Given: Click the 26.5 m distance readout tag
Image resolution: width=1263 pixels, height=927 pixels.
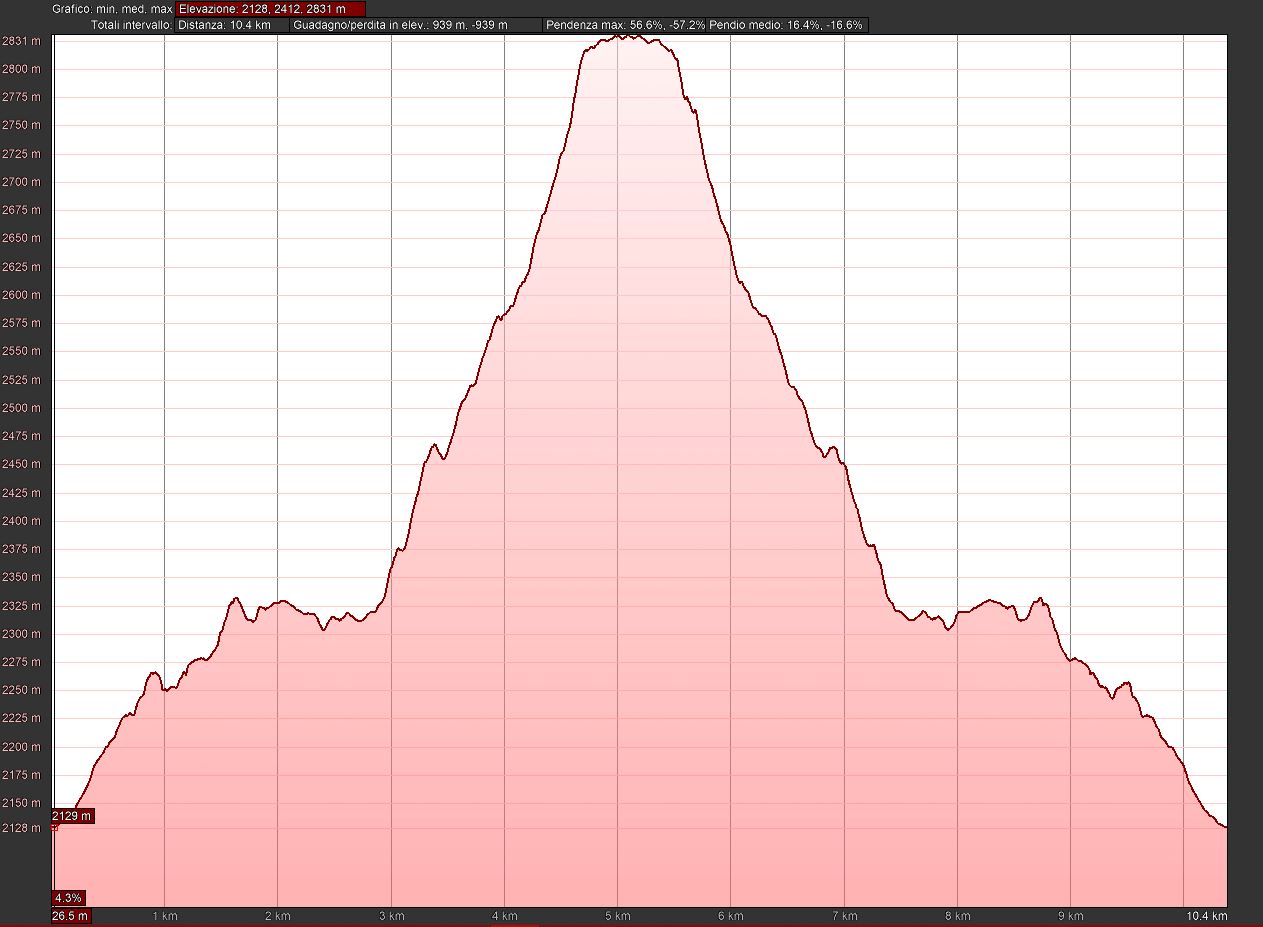Looking at the screenshot, I should pyautogui.click(x=71, y=916).
